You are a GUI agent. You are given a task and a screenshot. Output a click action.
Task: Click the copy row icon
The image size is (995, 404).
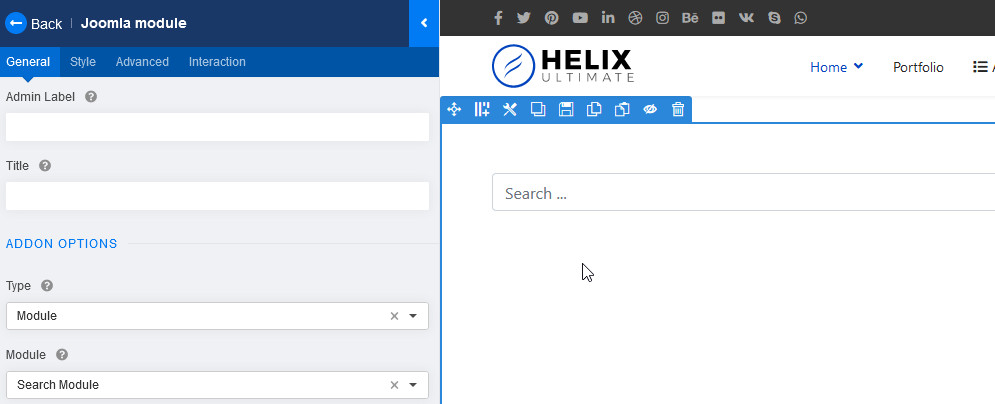[x=594, y=109]
